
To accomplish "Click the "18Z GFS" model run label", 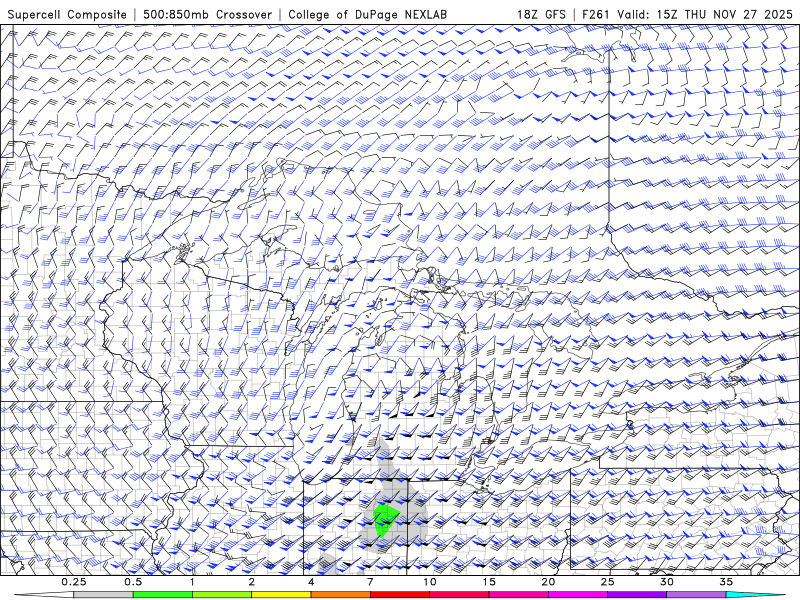I will pos(541,14).
